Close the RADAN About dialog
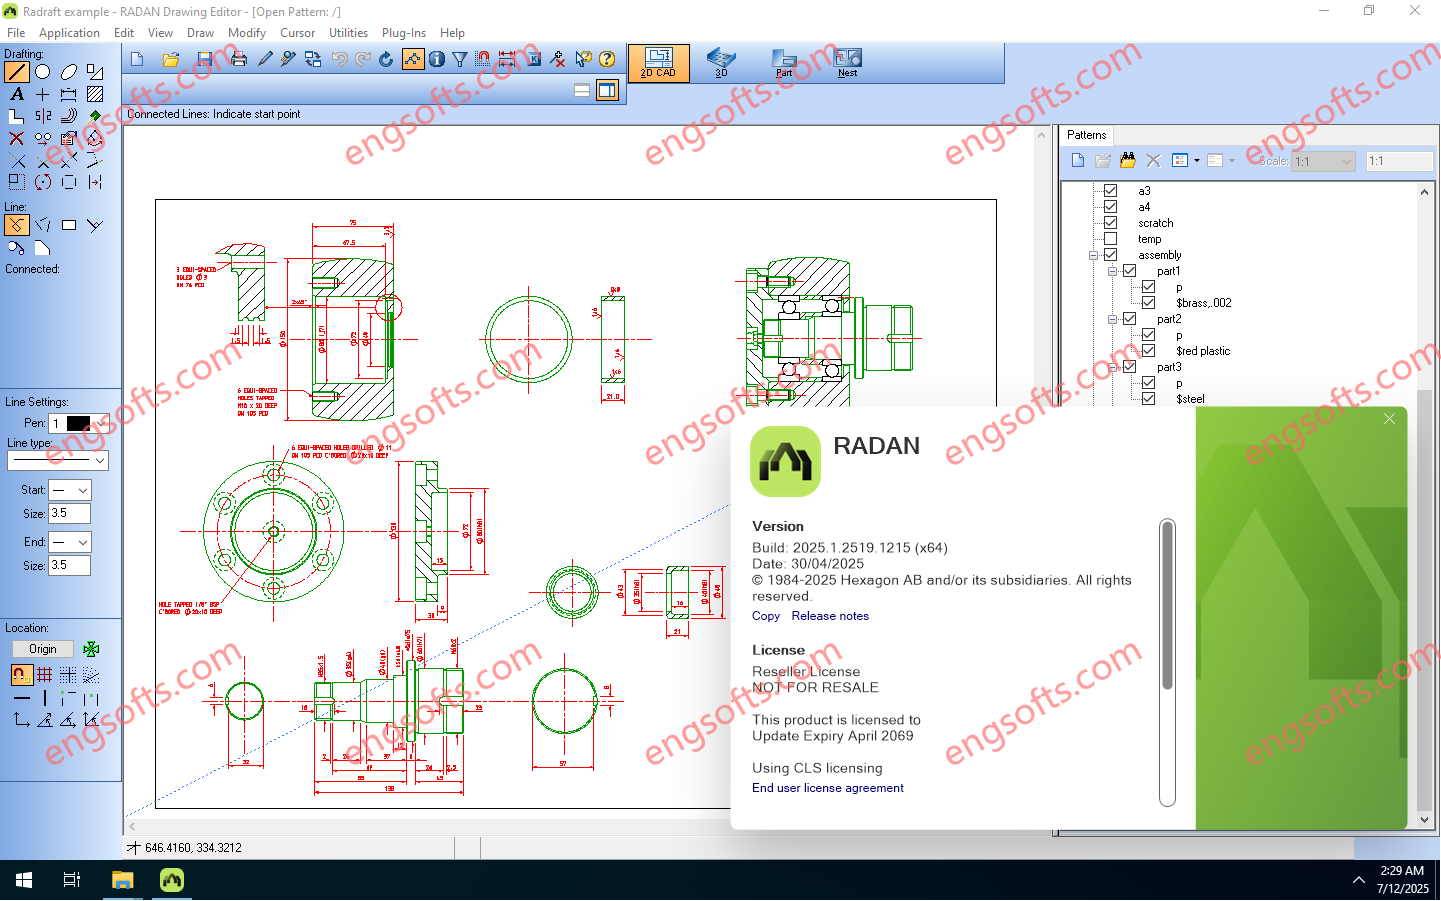 (x=1389, y=419)
